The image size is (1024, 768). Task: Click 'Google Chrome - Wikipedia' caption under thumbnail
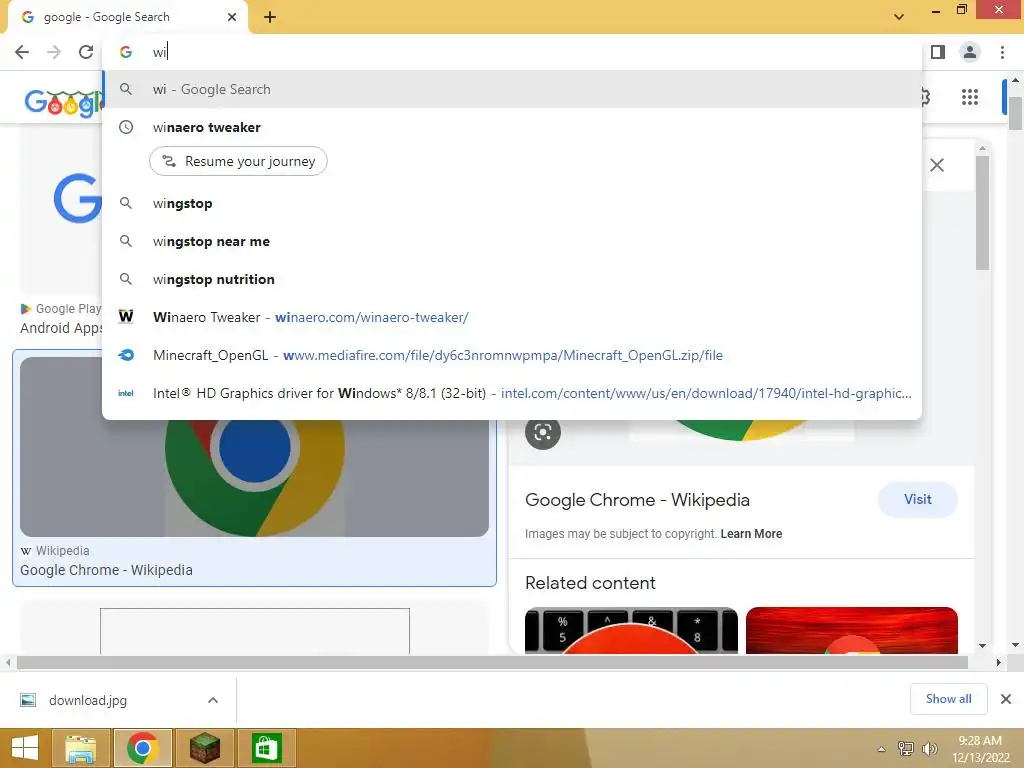[106, 570]
